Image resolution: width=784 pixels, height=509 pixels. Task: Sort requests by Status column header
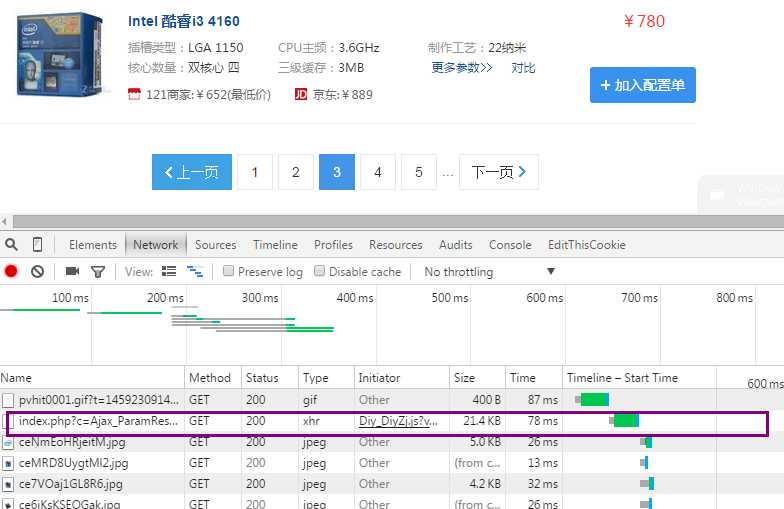(x=270, y=378)
